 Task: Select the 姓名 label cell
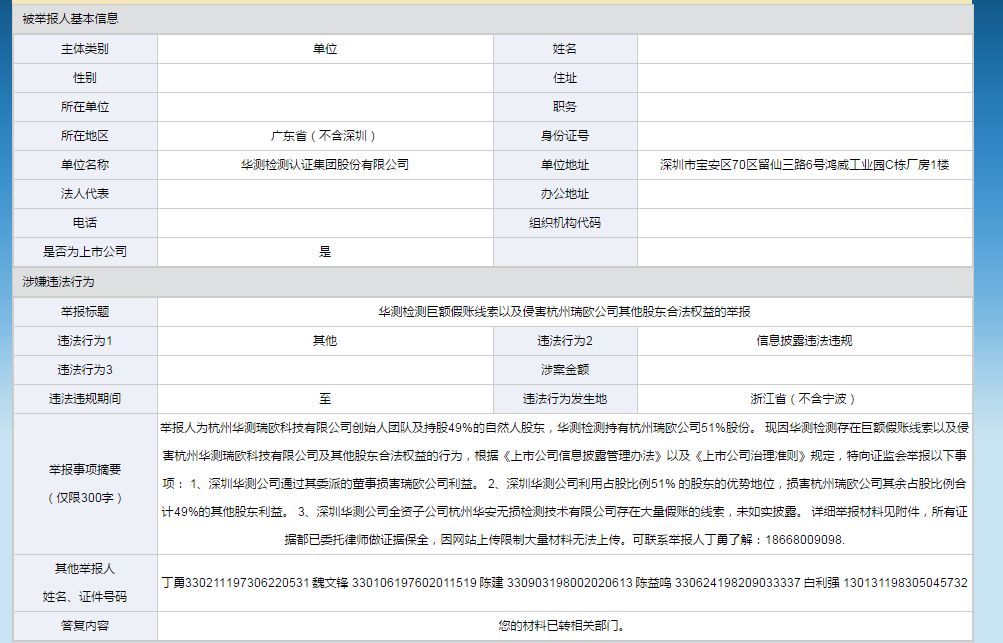pos(565,49)
